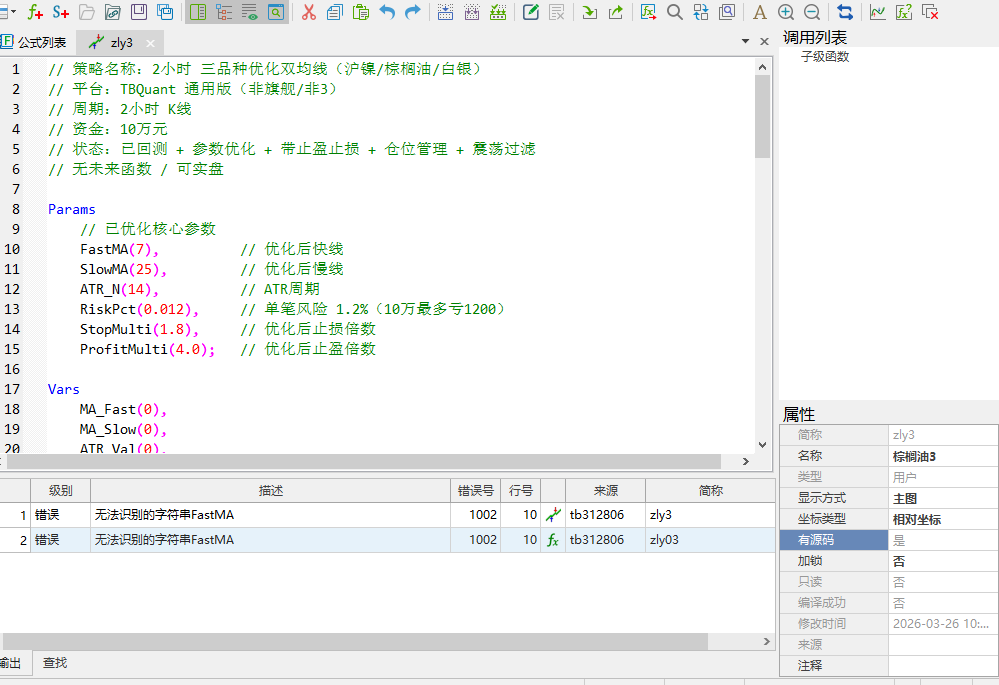Screen dimensions: 999x685
Task: Toggle the formula list panel button
Action: (197, 12)
